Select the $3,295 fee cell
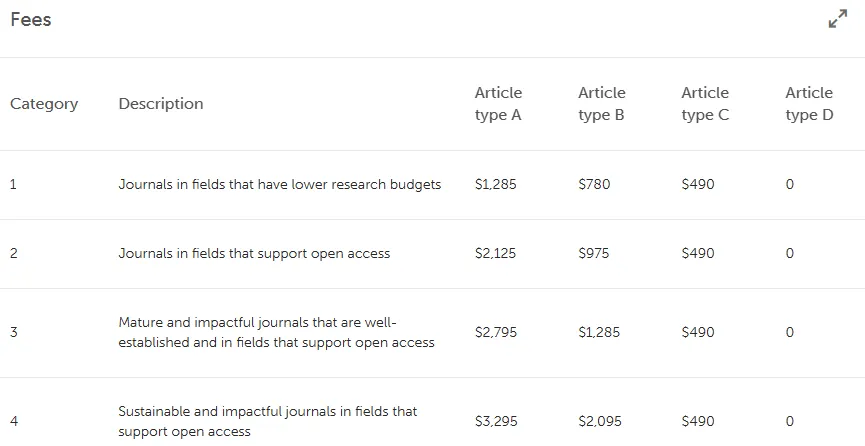Viewport: 865px width, 446px height. click(x=496, y=422)
